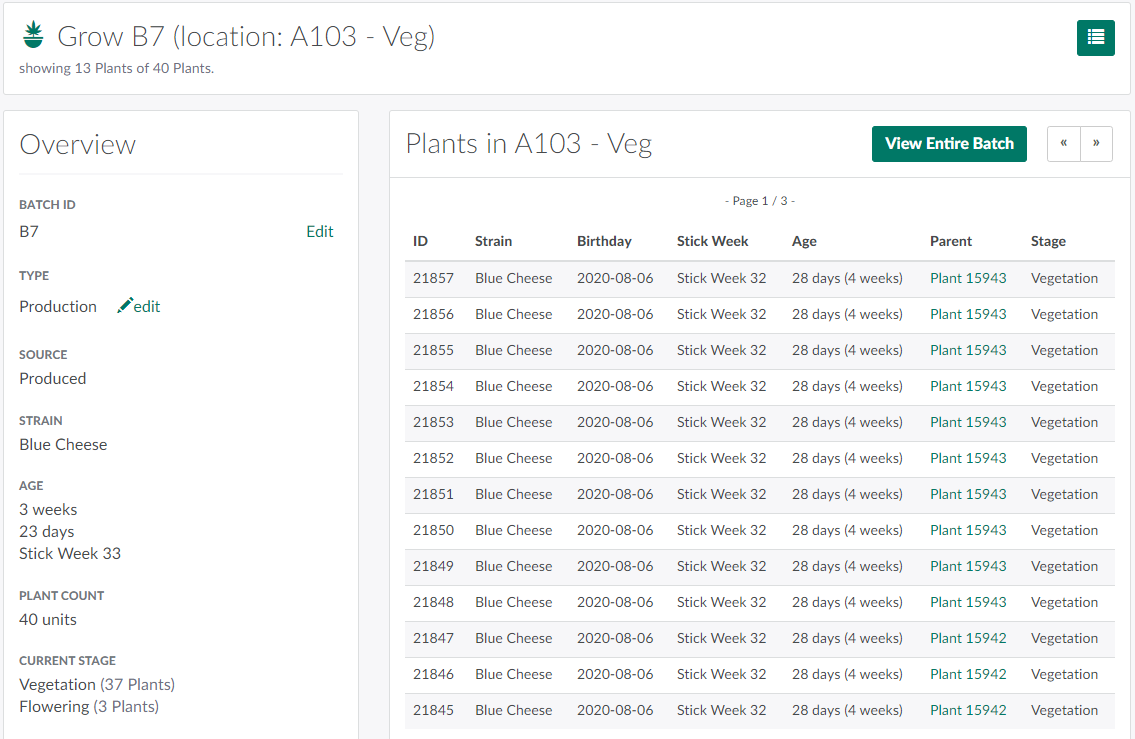This screenshot has height=739, width=1135.
Task: Click View Entire Batch button
Action: [x=948, y=144]
